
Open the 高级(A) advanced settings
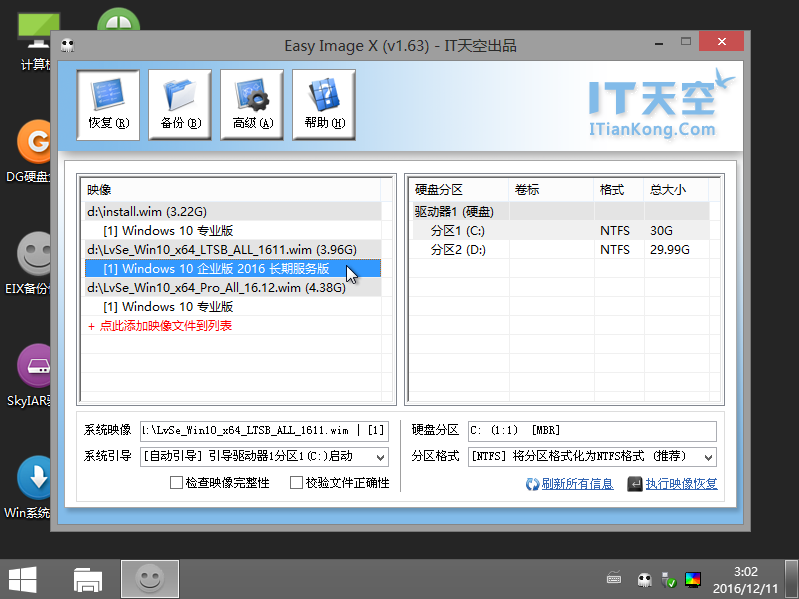pos(252,105)
